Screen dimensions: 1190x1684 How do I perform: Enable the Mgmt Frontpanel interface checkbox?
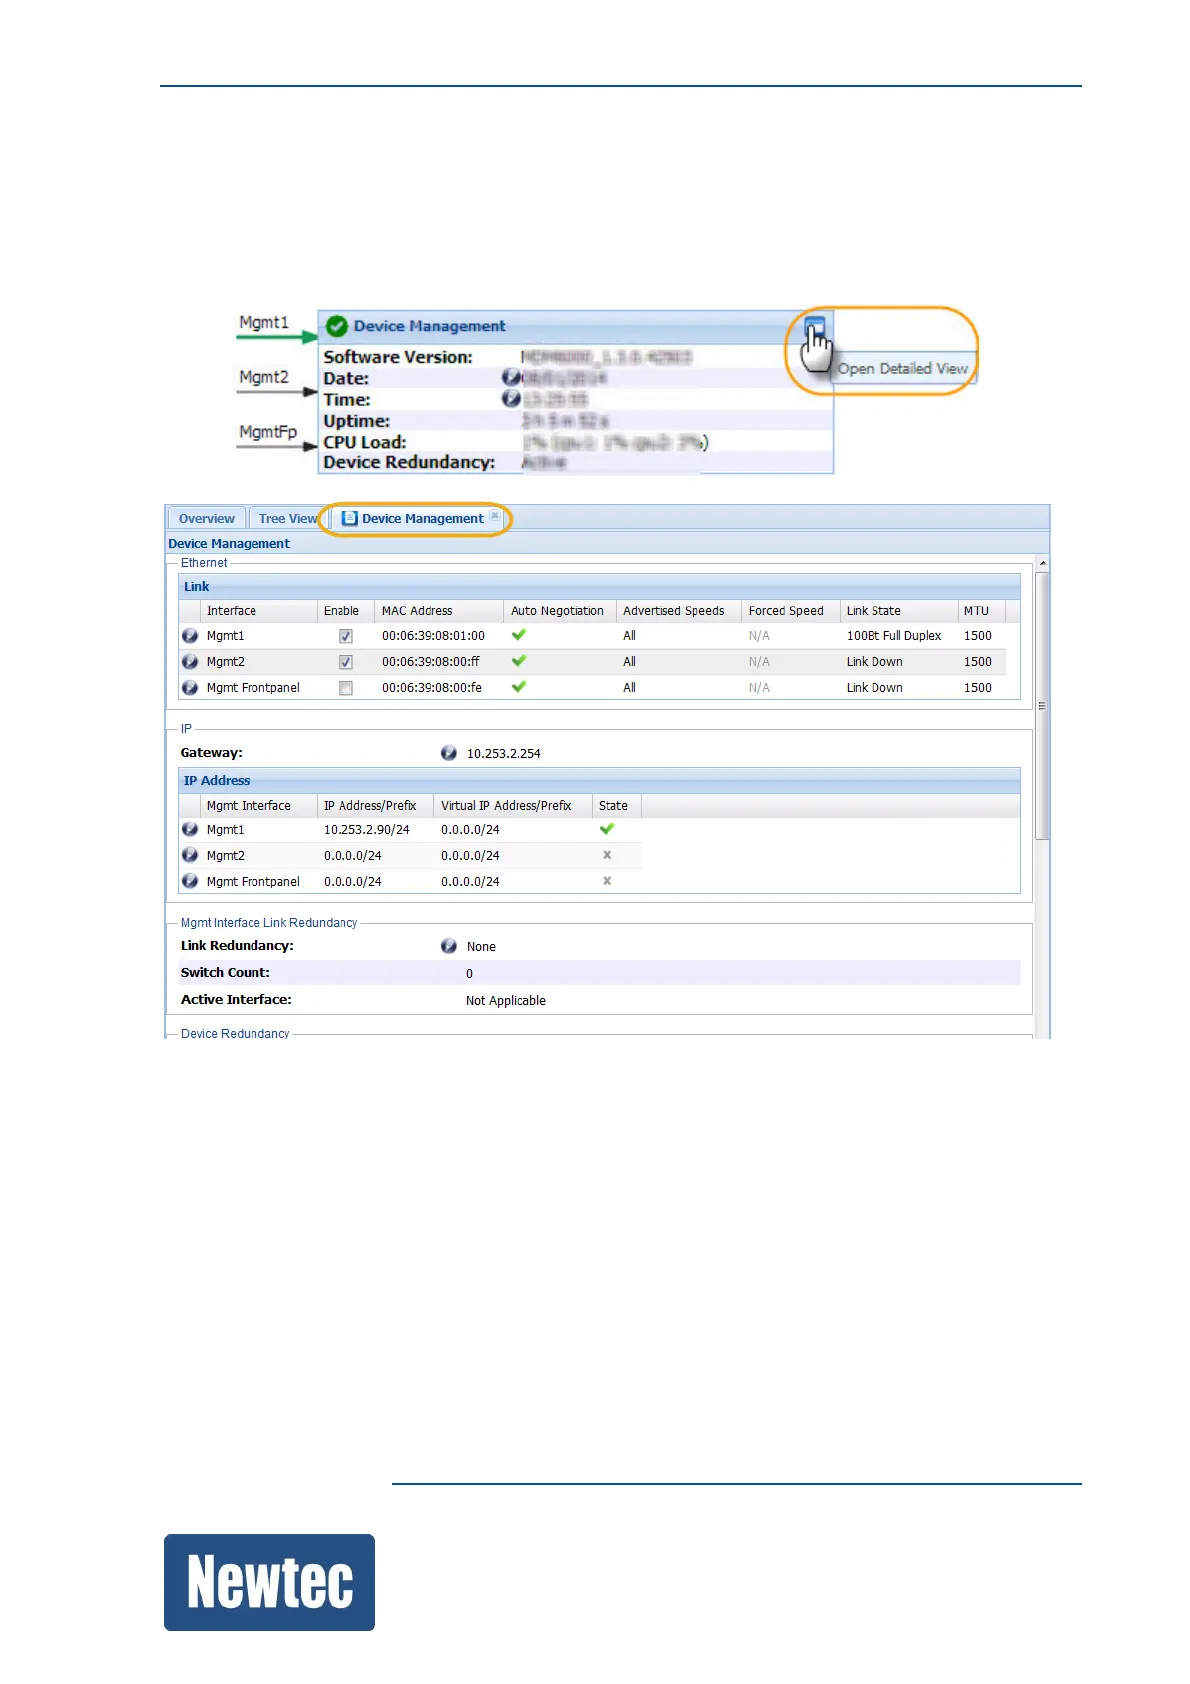[x=346, y=688]
